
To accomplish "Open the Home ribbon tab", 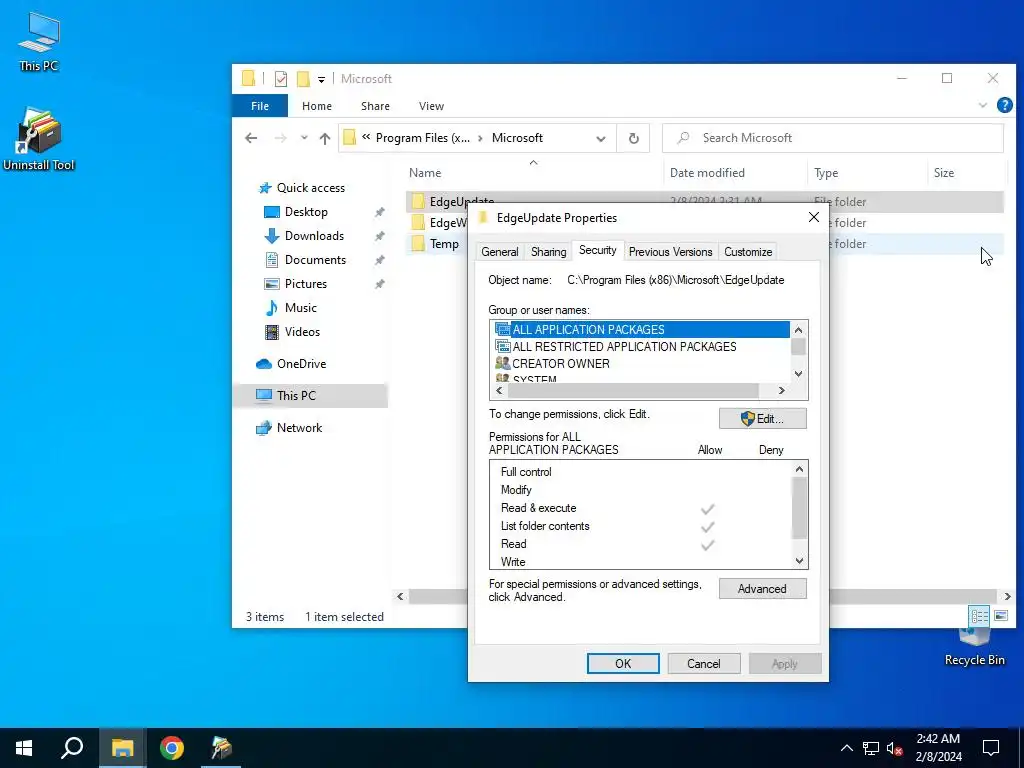I will point(317,106).
